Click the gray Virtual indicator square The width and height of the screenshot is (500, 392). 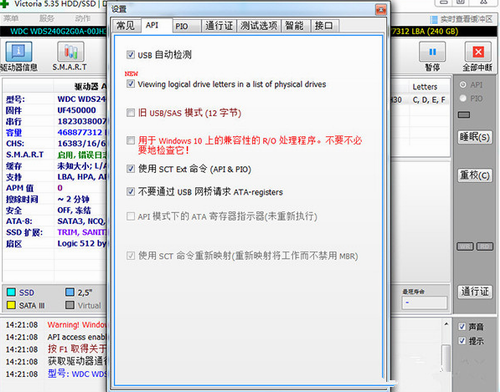point(70,305)
